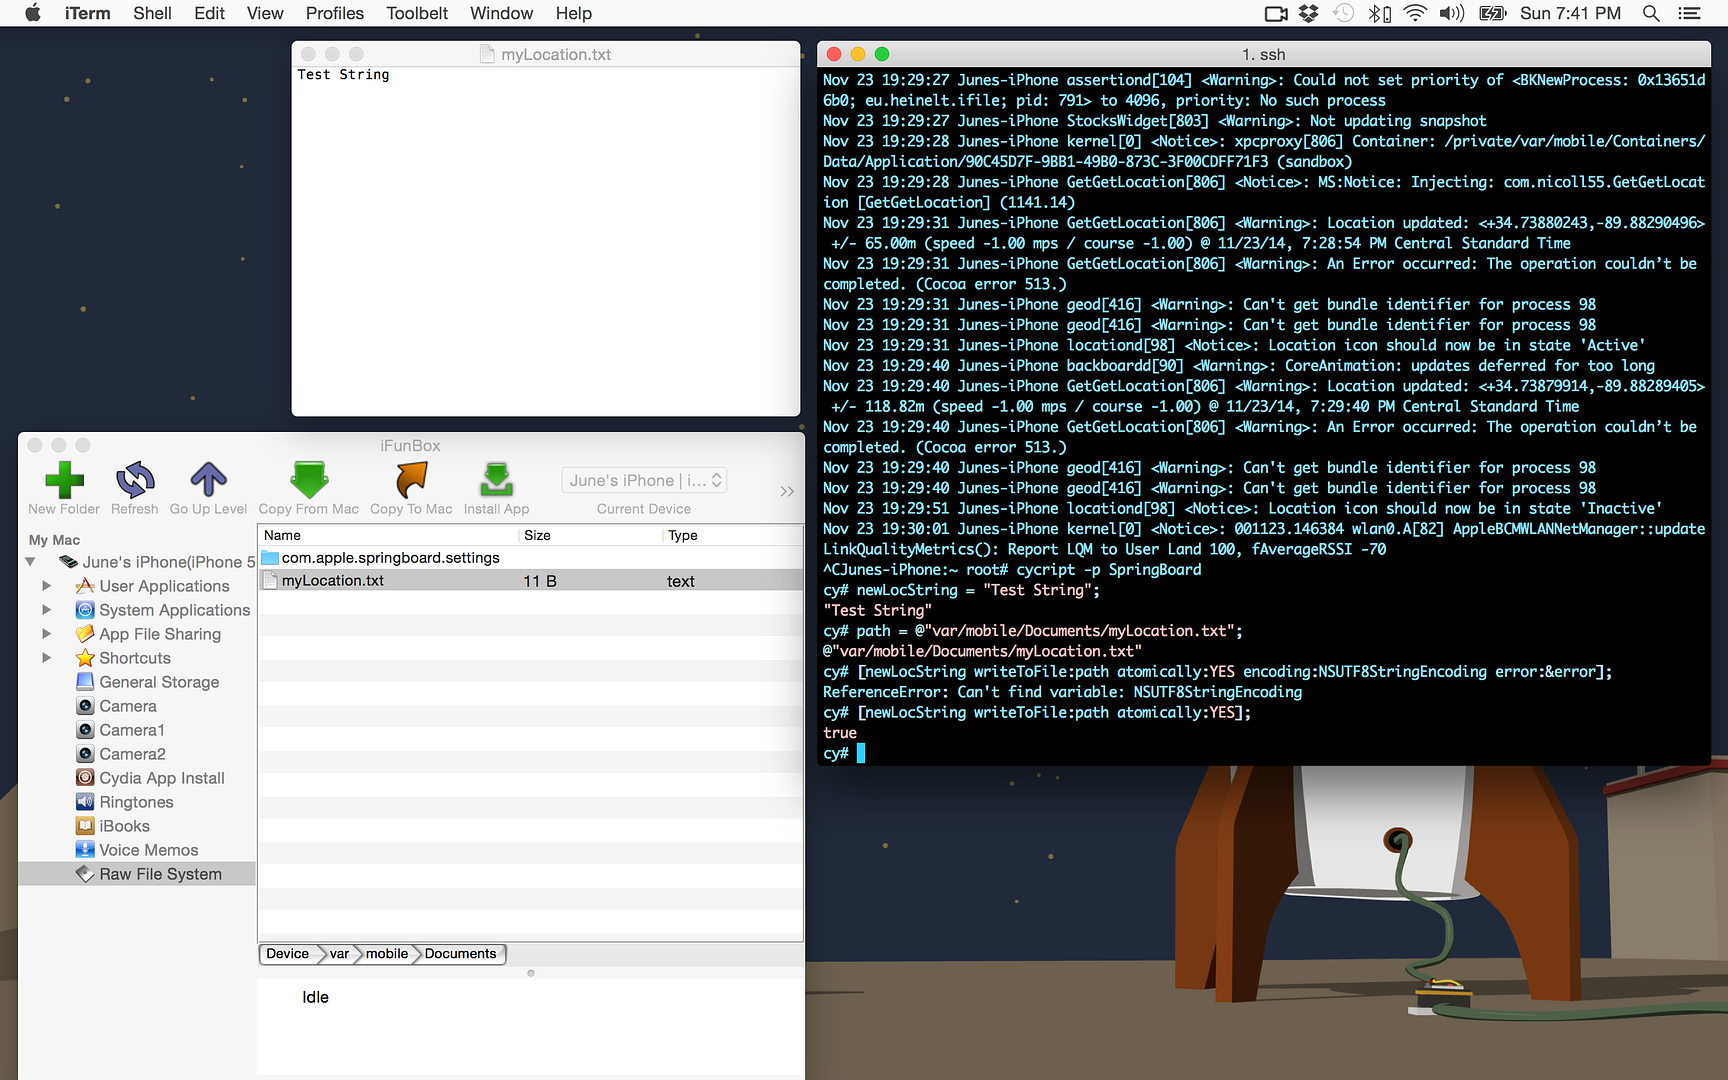
Task: Click the Copy To Mac icon
Action: tap(411, 480)
